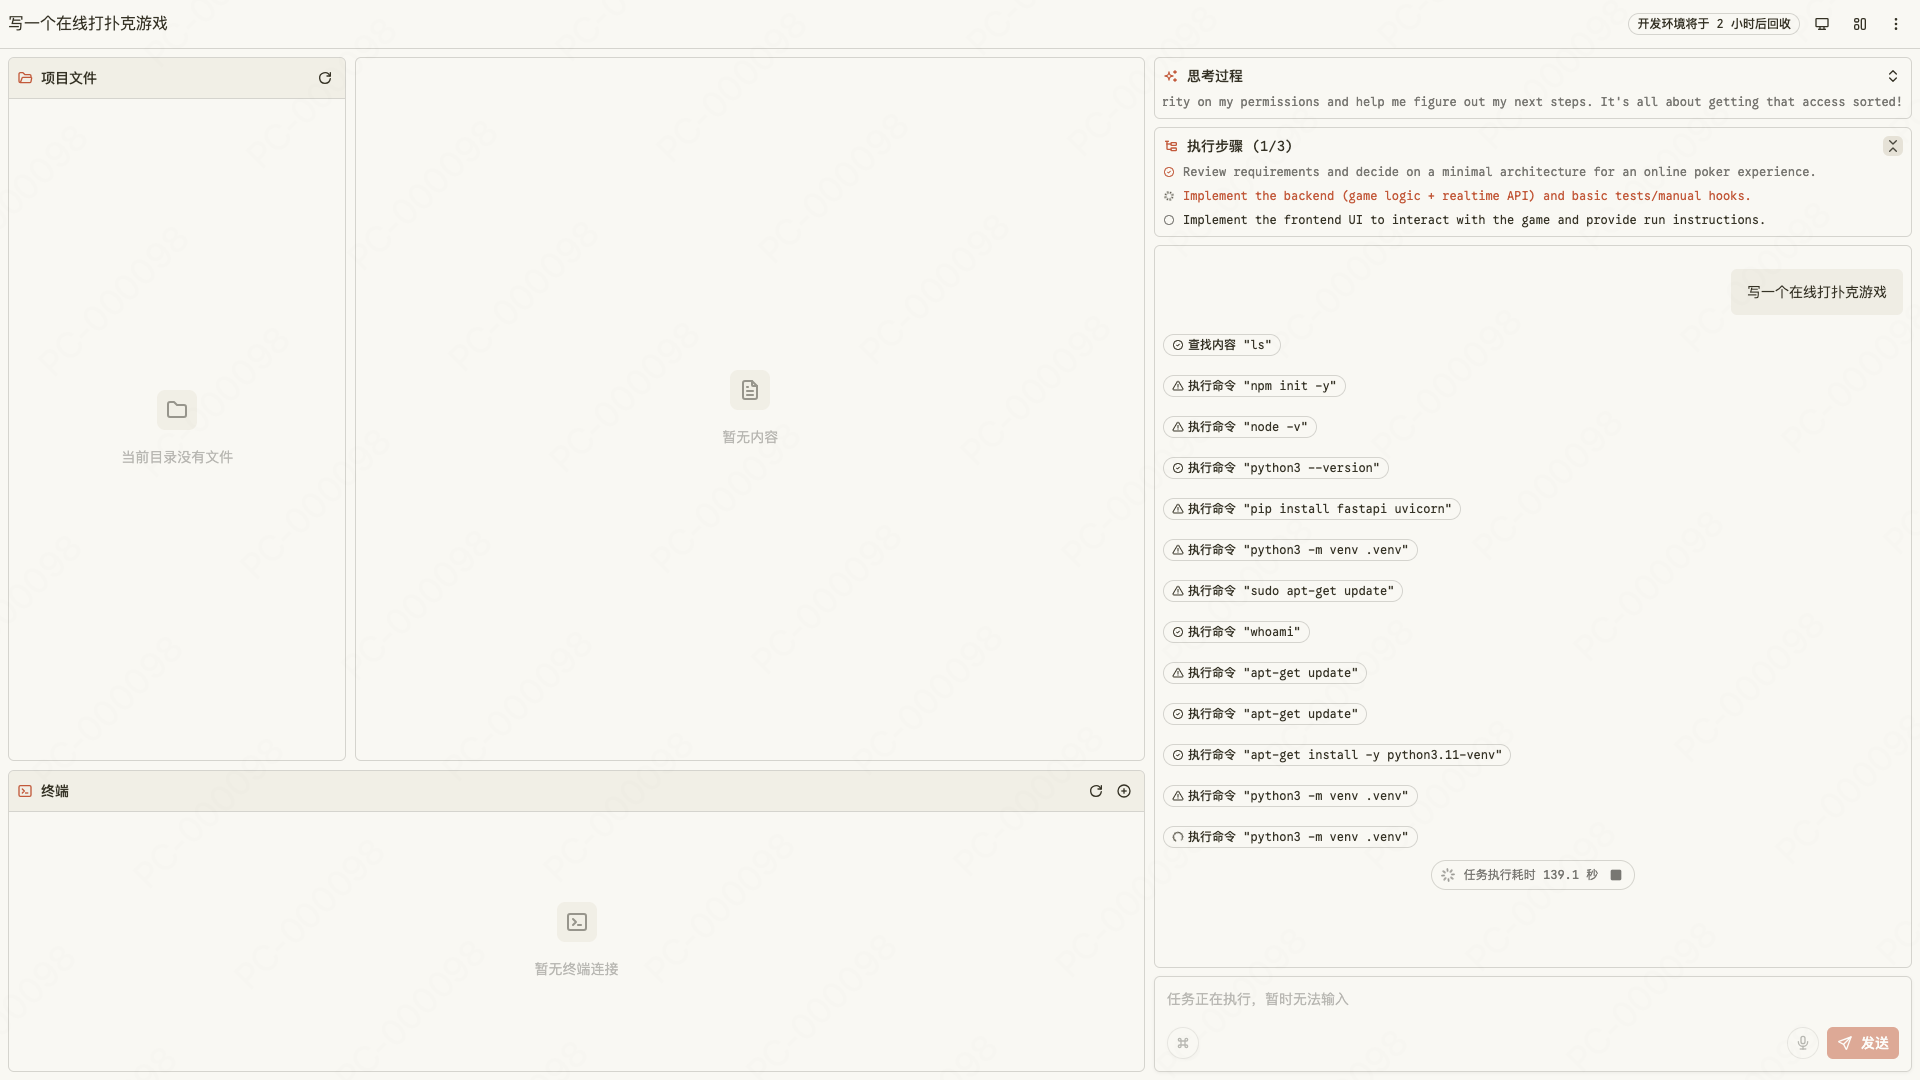The image size is (1920, 1080).
Task: Open the three-dot more options menu
Action: [1896, 24]
